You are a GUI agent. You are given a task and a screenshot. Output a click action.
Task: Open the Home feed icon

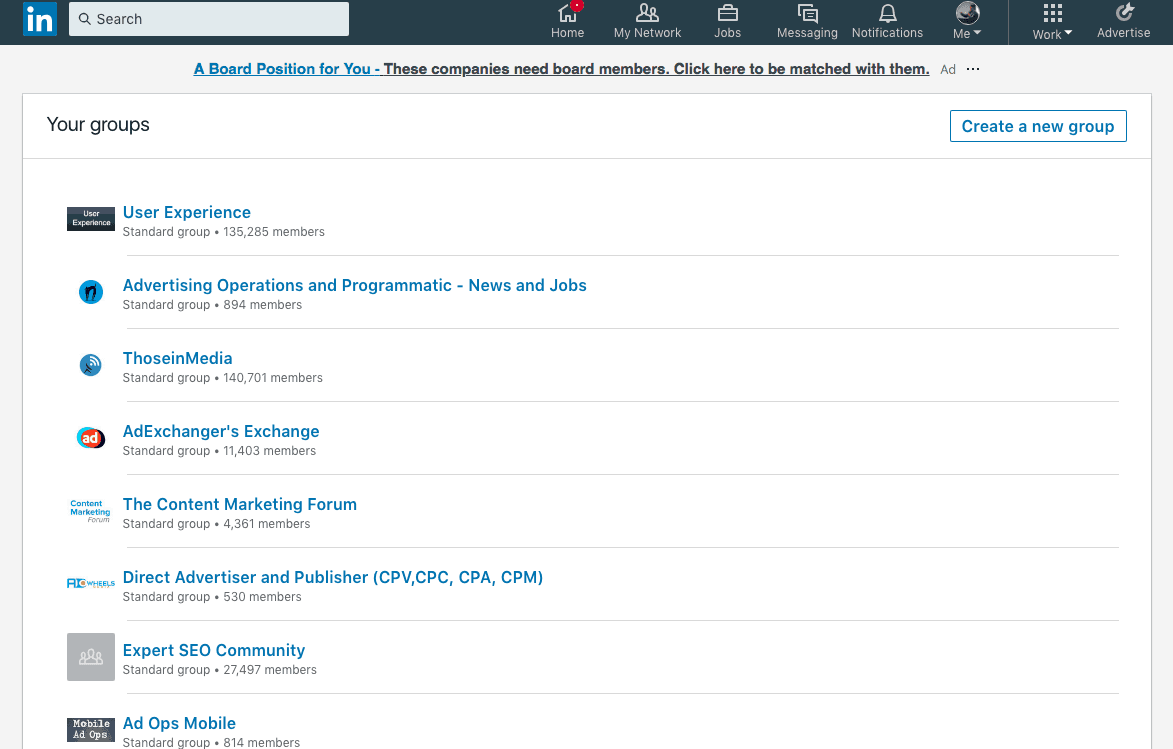tap(568, 13)
